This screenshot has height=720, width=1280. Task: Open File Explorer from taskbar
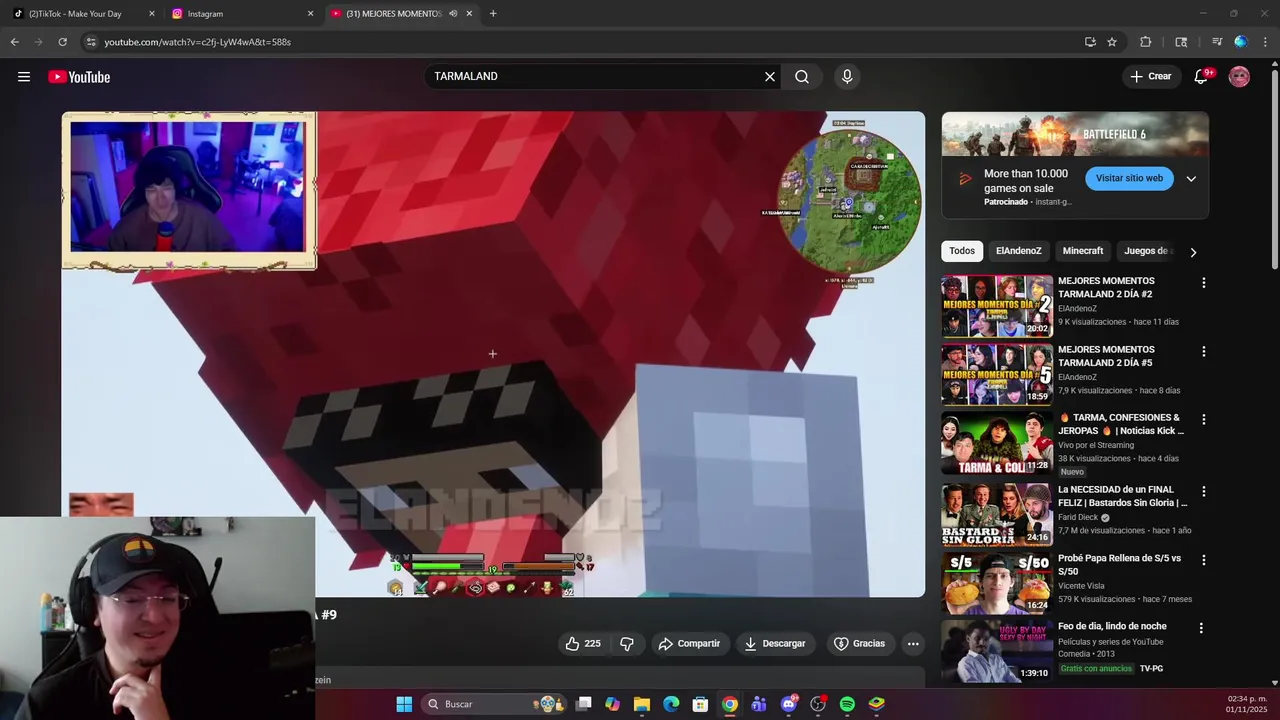(x=642, y=704)
